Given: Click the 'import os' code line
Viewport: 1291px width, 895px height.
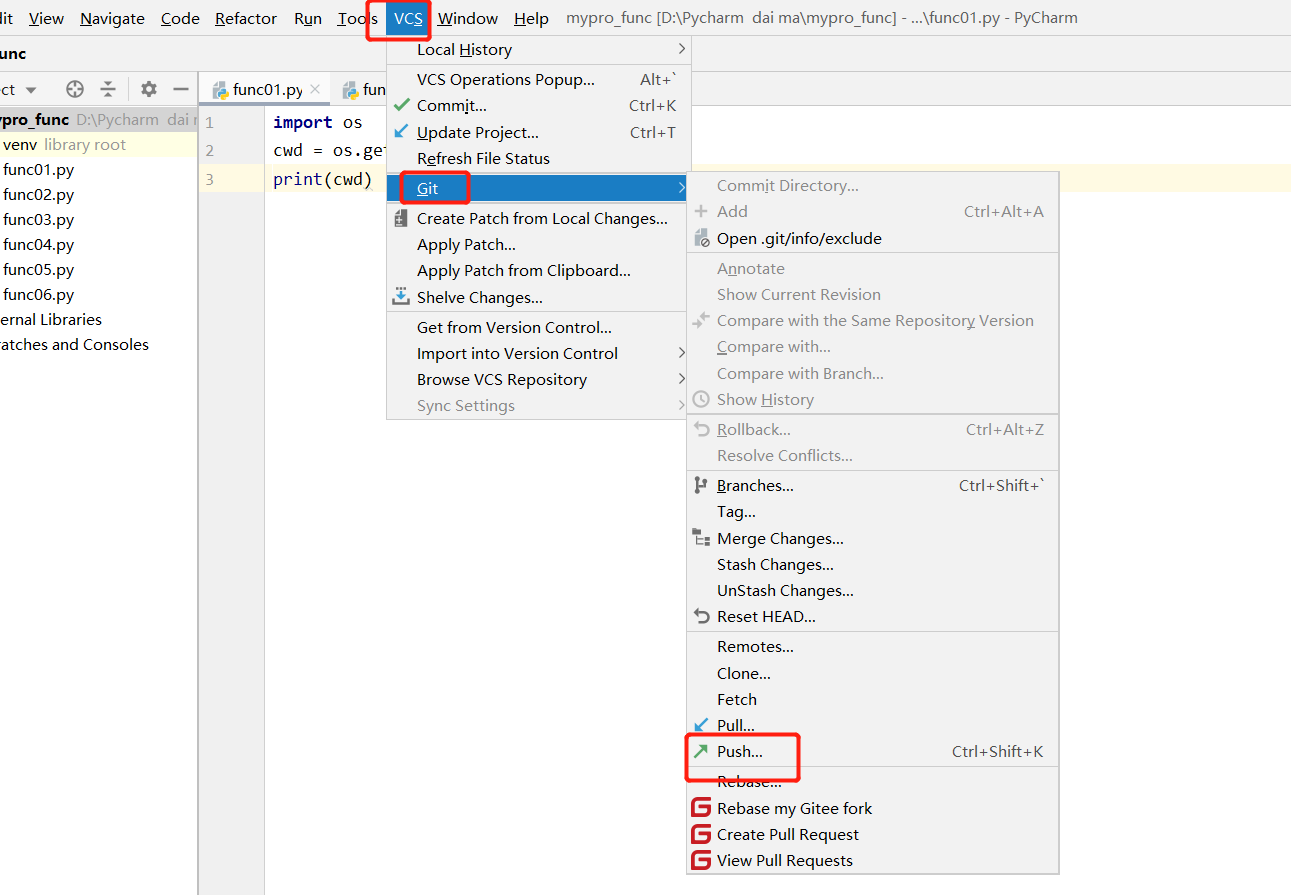Looking at the screenshot, I should pos(317,122).
